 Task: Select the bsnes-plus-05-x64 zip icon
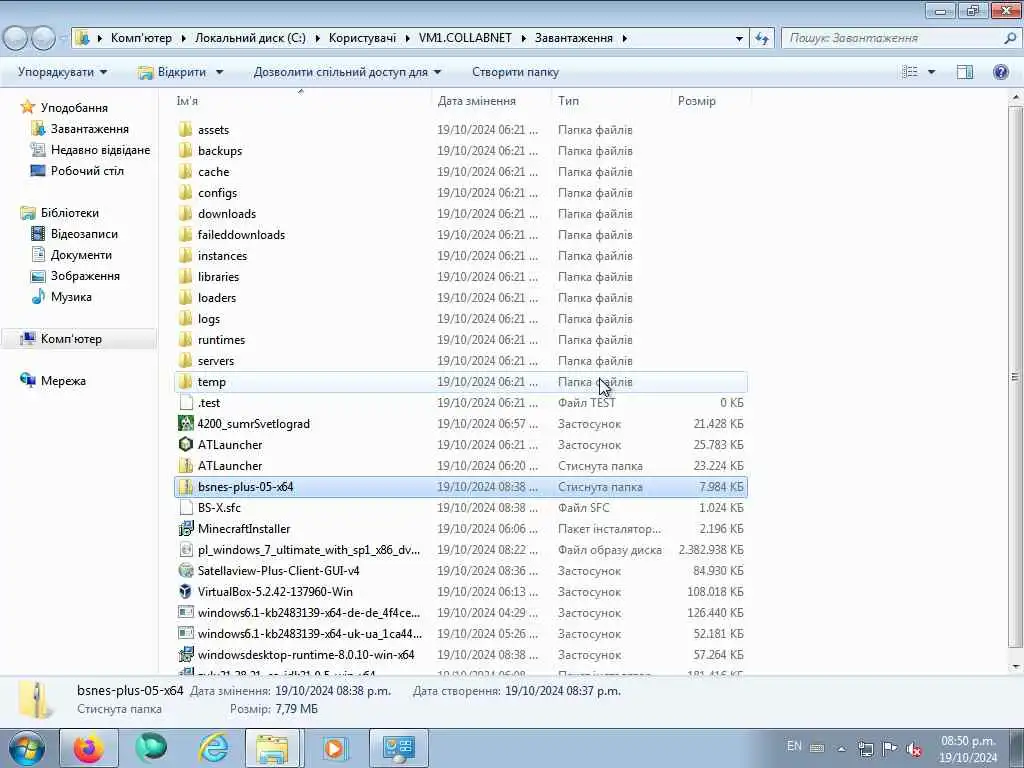point(185,487)
